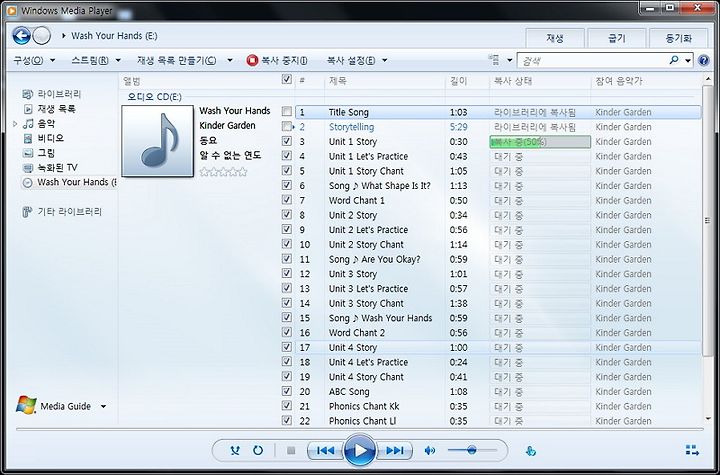Click the vertical scrollbar of track list
Screen dimensions: 720x475
(x=707, y=221)
